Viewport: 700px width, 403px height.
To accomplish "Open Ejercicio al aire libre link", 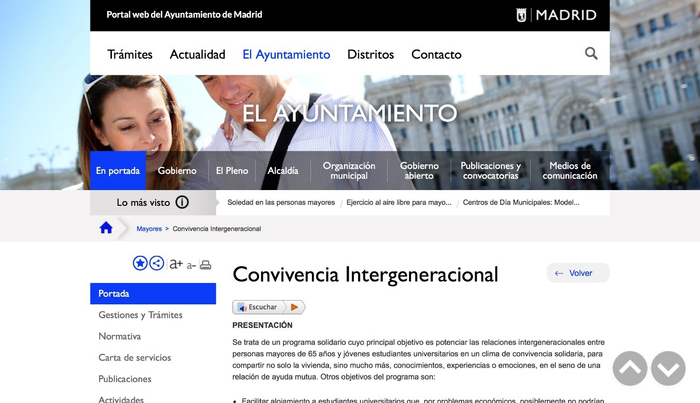I will (399, 203).
